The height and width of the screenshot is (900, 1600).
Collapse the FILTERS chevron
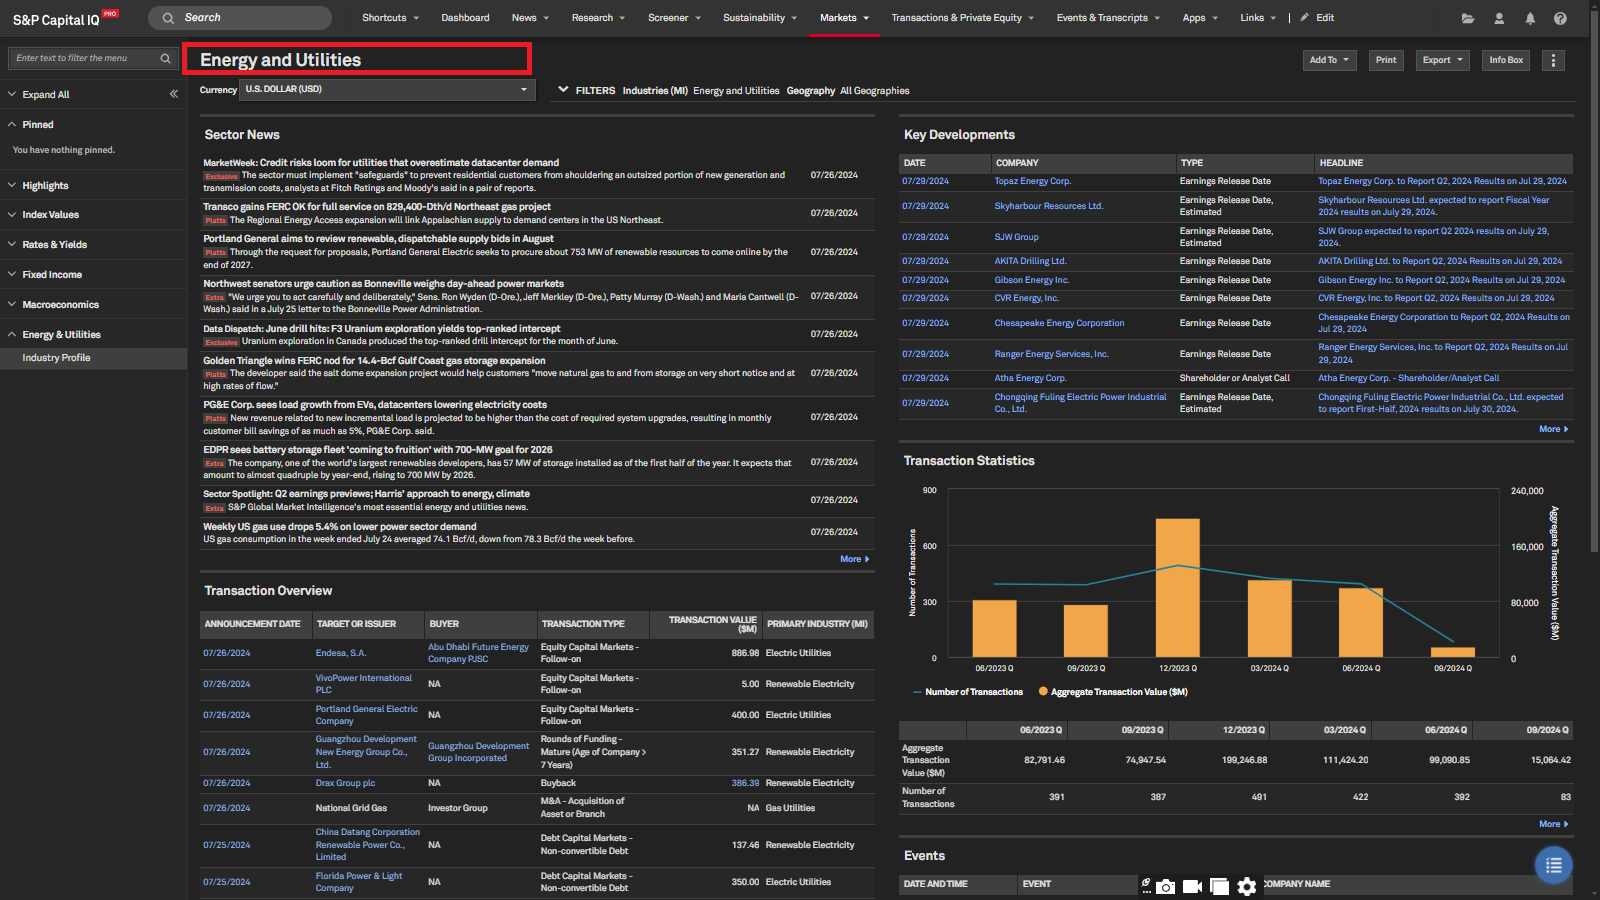(563, 90)
